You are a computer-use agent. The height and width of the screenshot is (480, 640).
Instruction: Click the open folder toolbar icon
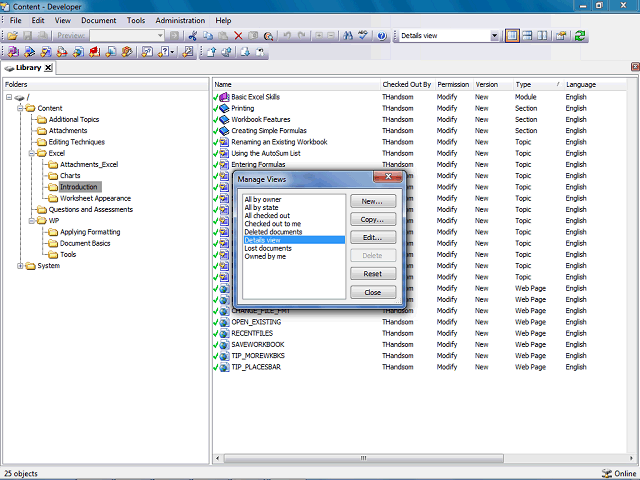(x=12, y=36)
